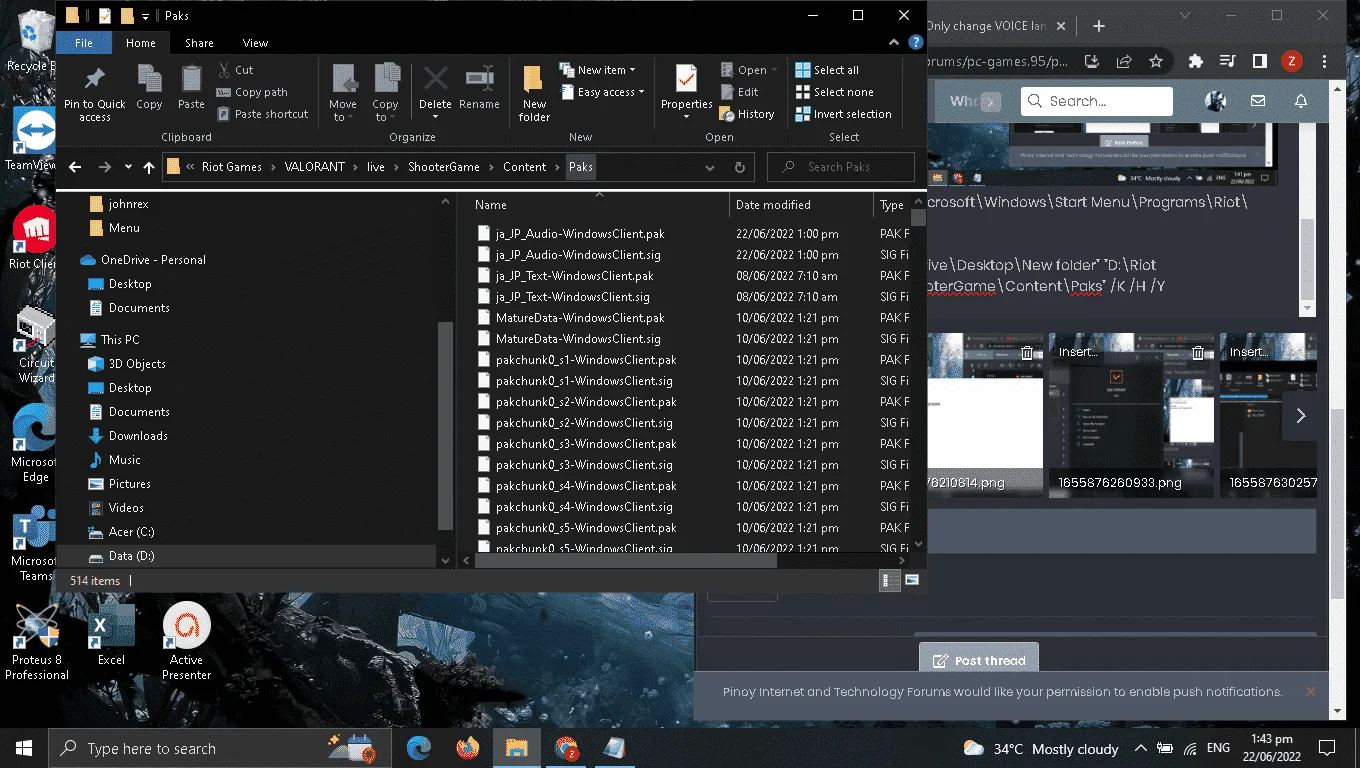Open the Delete button dropdown arrow

[x=435, y=116]
